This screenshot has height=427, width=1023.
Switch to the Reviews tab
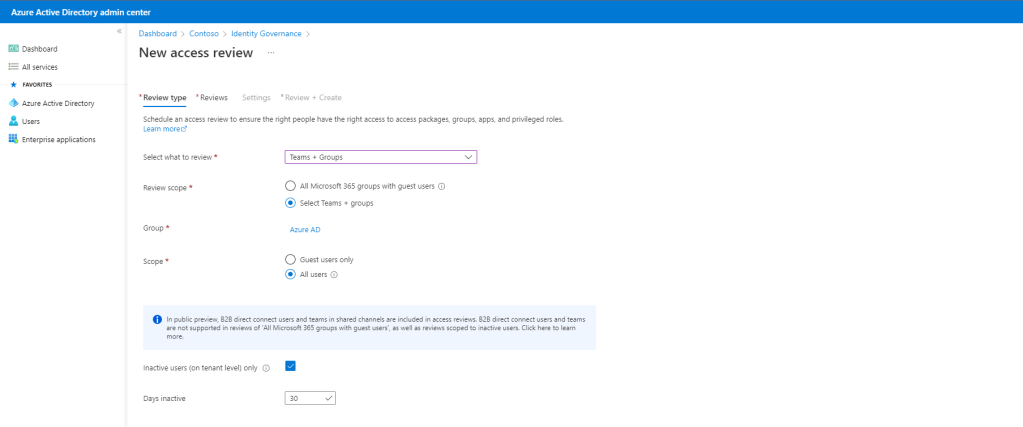pyautogui.click(x=213, y=98)
